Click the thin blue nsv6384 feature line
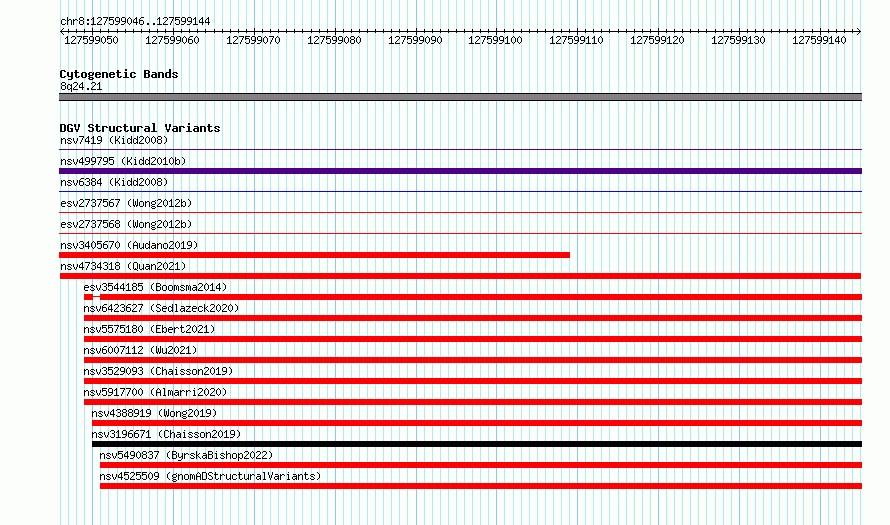 click(x=460, y=191)
